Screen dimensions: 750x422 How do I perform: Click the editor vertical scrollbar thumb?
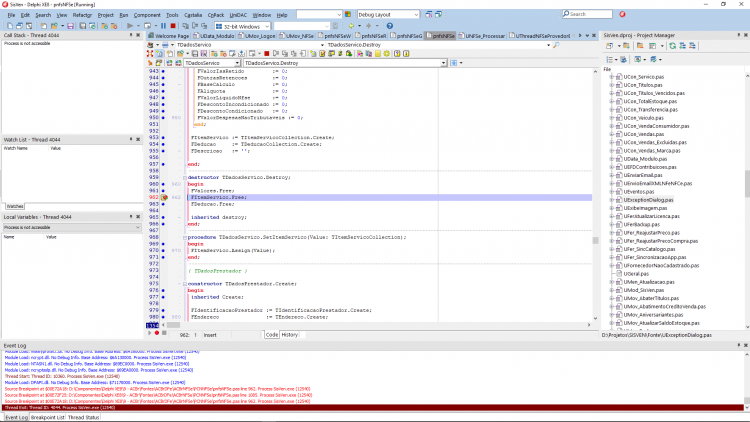(596, 241)
